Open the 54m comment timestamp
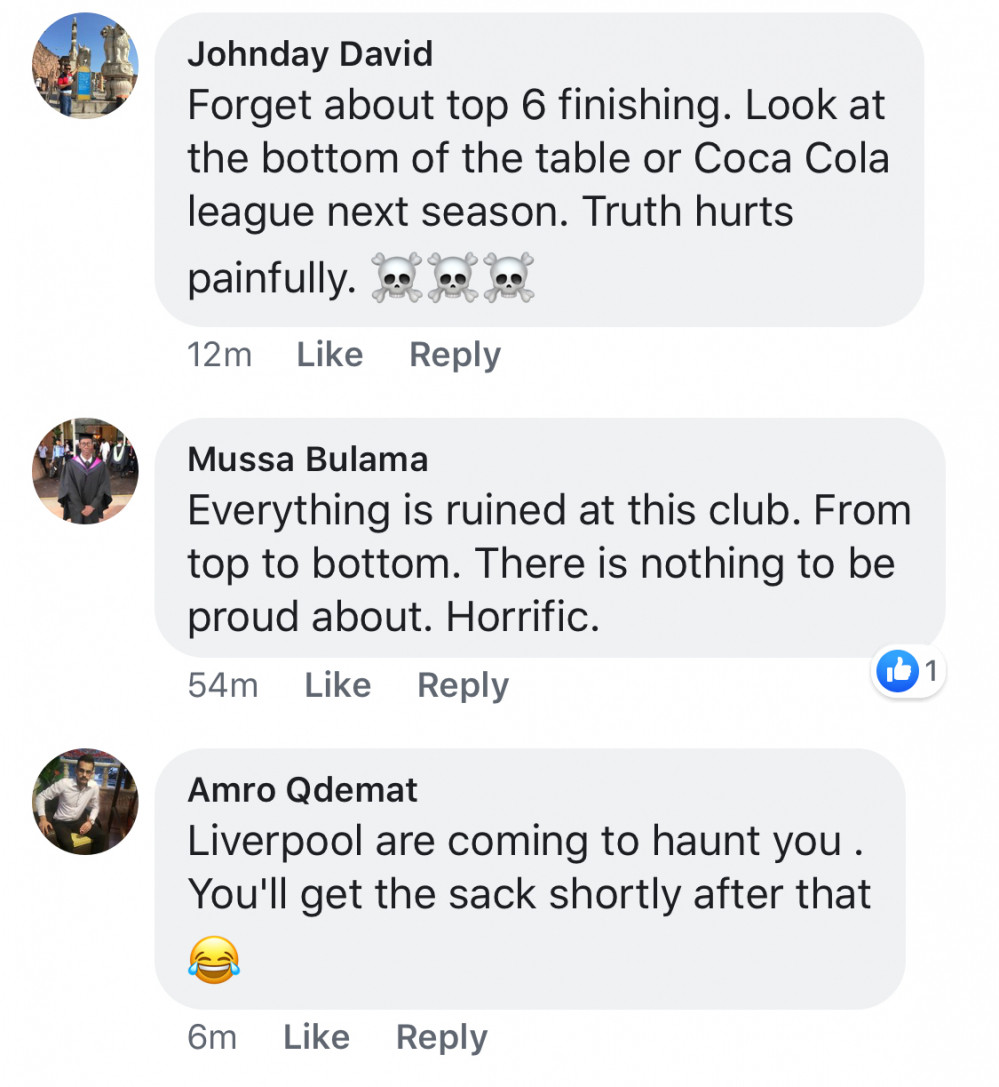Screen dimensions: 999x1087 tap(223, 685)
